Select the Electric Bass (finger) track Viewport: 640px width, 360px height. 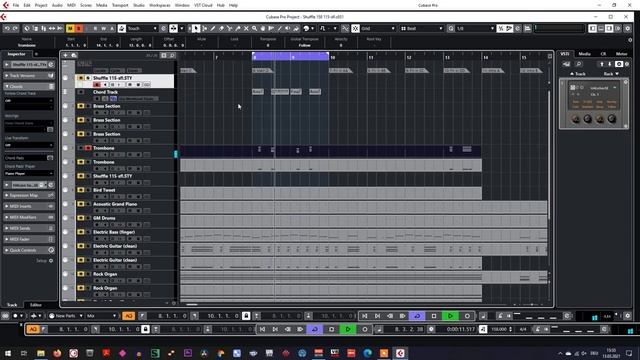coord(114,232)
